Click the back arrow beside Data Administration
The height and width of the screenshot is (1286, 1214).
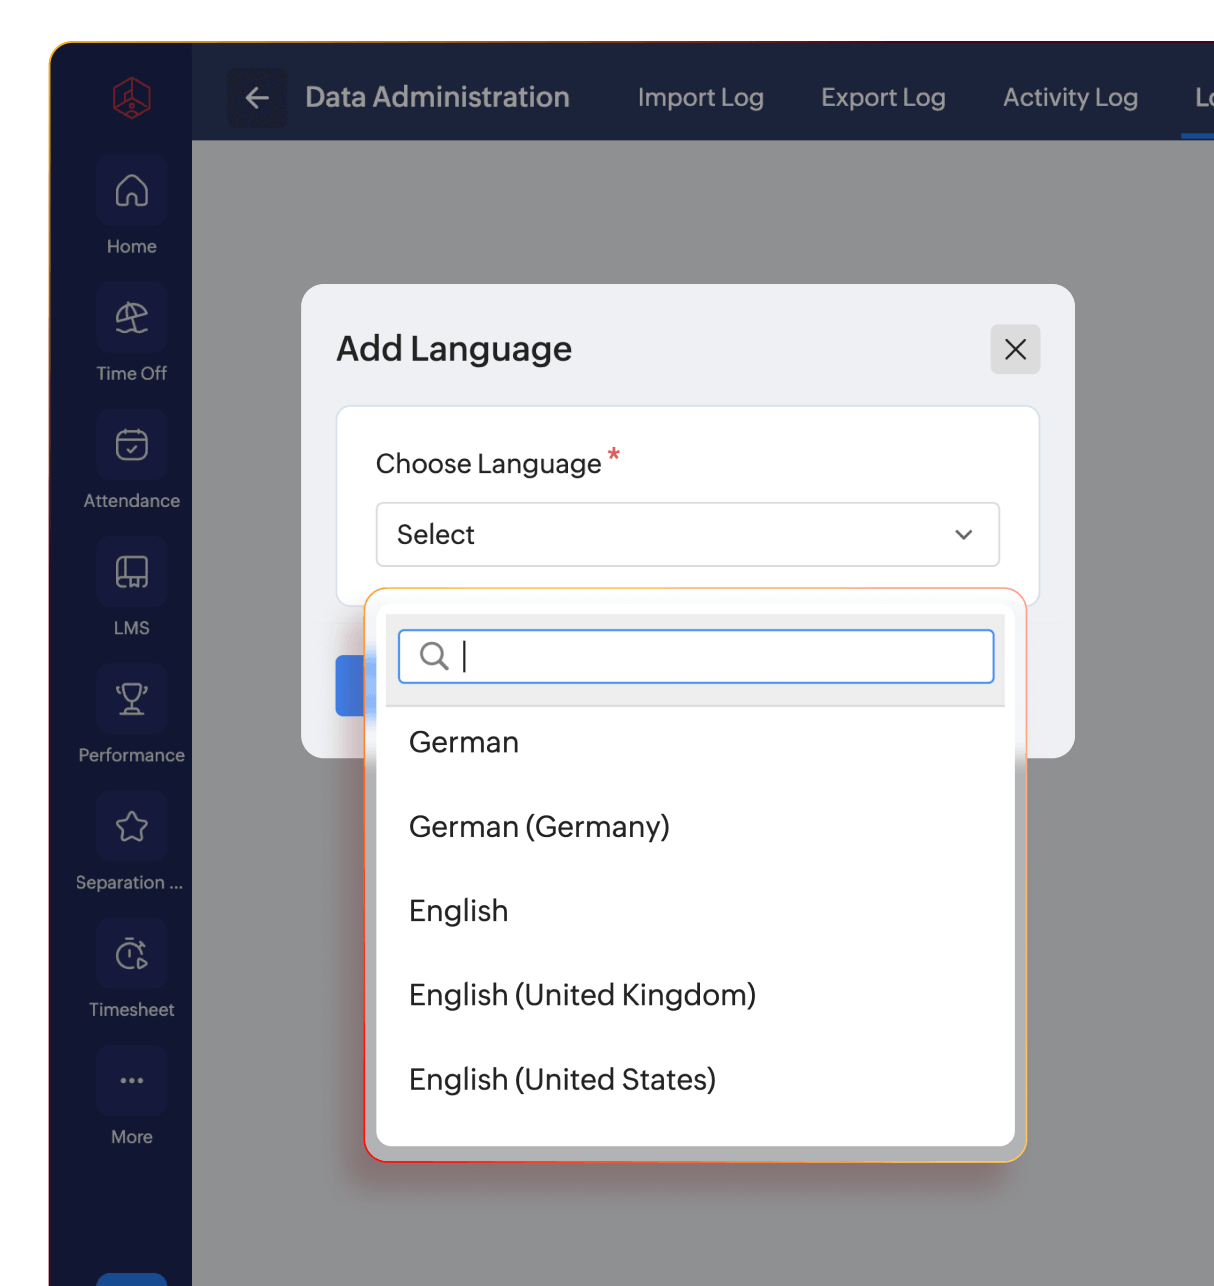(257, 97)
